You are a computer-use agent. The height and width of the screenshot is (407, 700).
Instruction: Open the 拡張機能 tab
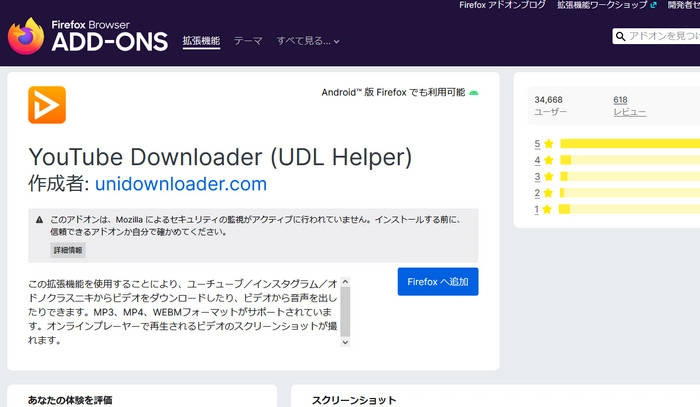[201, 41]
